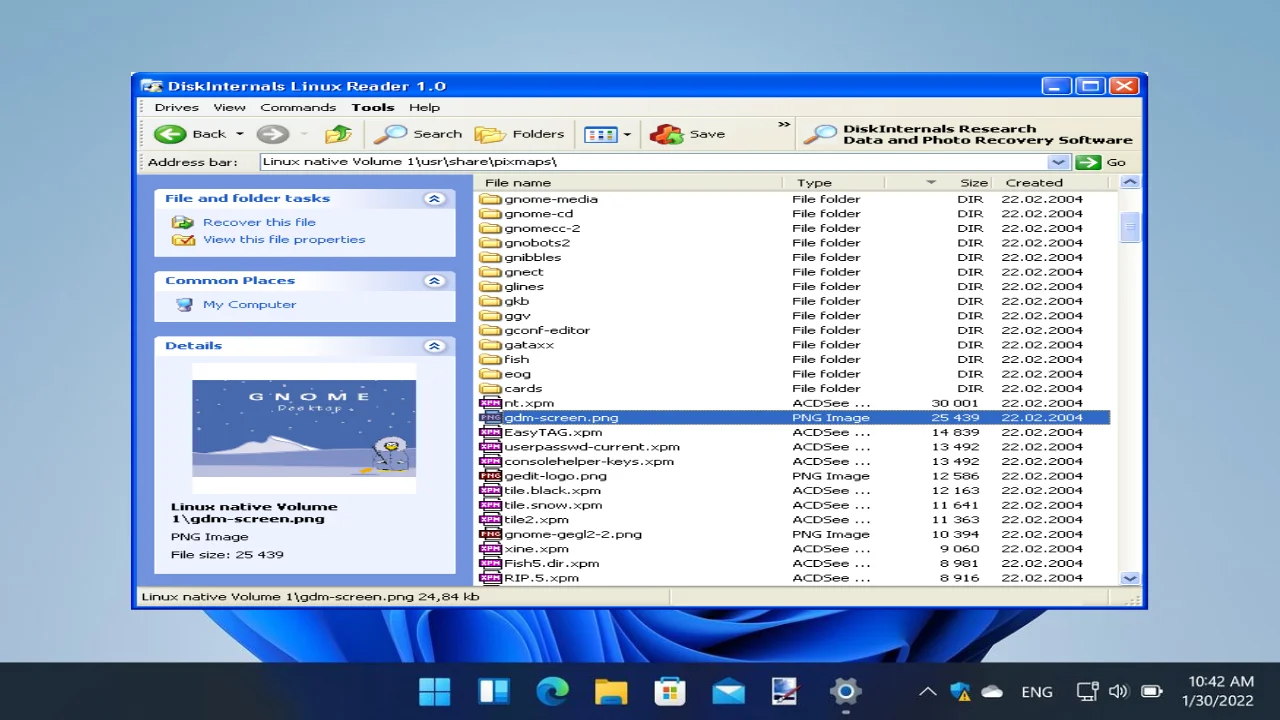Click the Folders toolbar icon
This screenshot has width=1280, height=720.
490,134
